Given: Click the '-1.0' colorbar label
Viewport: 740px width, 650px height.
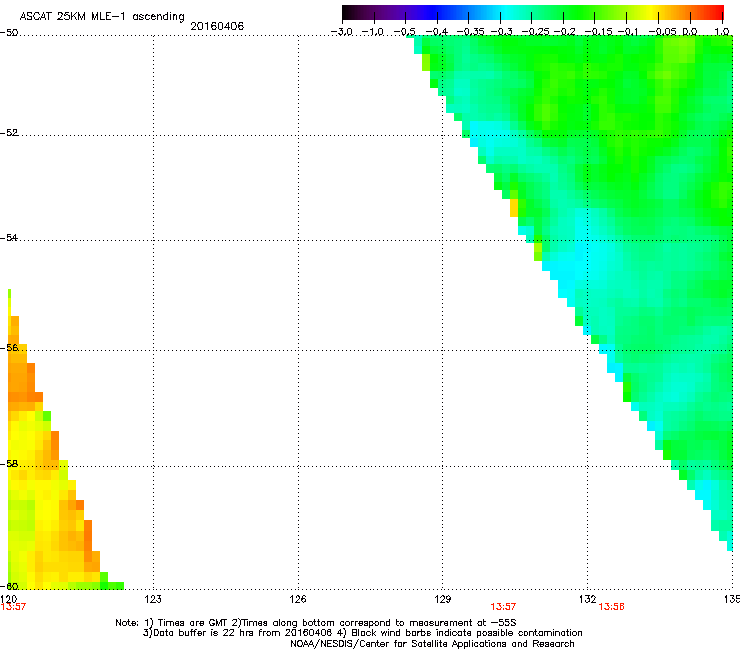Looking at the screenshot, I should pos(373,32).
